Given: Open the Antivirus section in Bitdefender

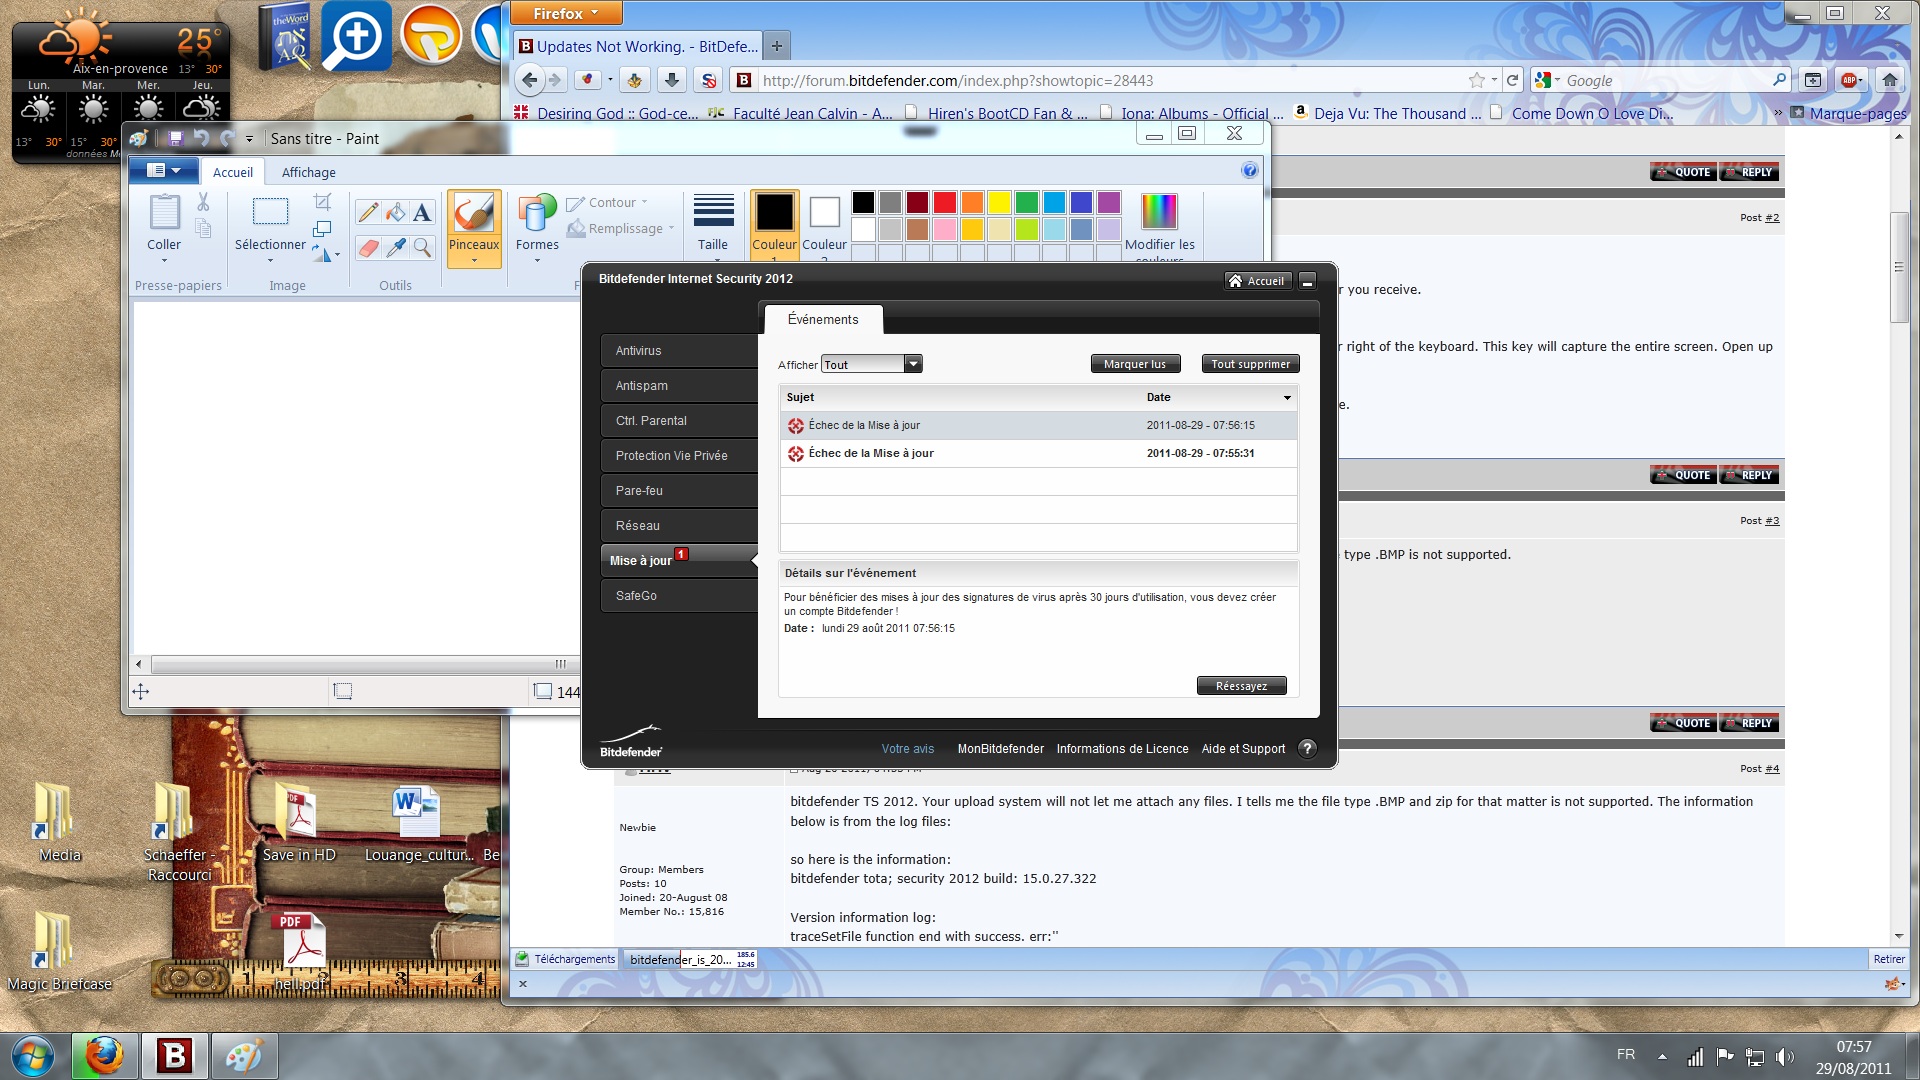Looking at the screenshot, I should pos(679,351).
